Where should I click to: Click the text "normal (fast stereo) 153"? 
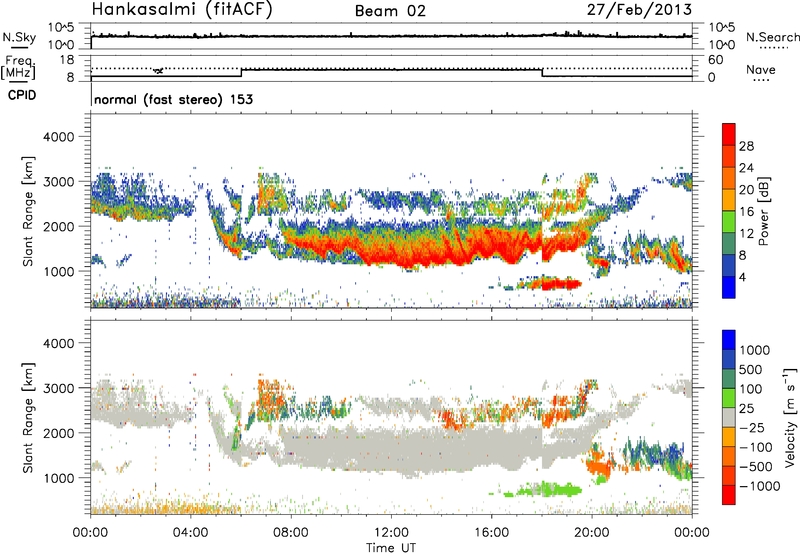pyautogui.click(x=173, y=99)
